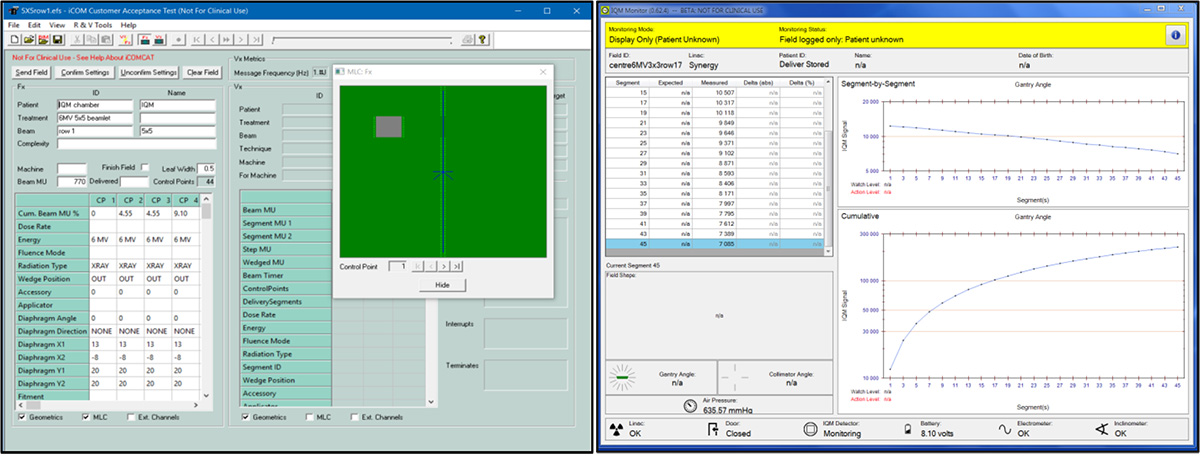Screen dimensions: 1200x461
Task: Select segment 15 row in the IQM table
Action: (713, 92)
